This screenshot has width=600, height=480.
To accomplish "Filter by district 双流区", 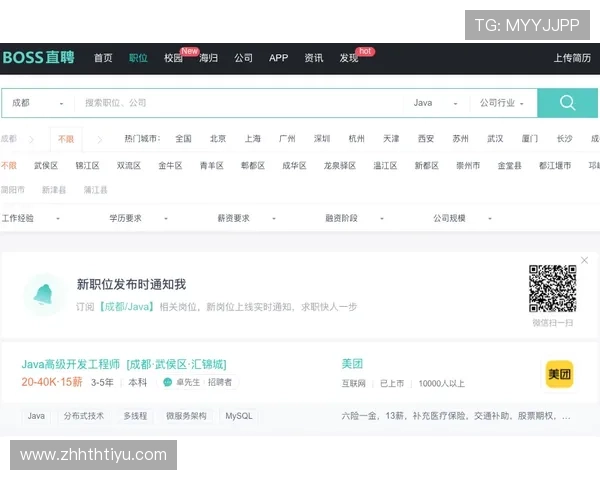I will click(129, 166).
